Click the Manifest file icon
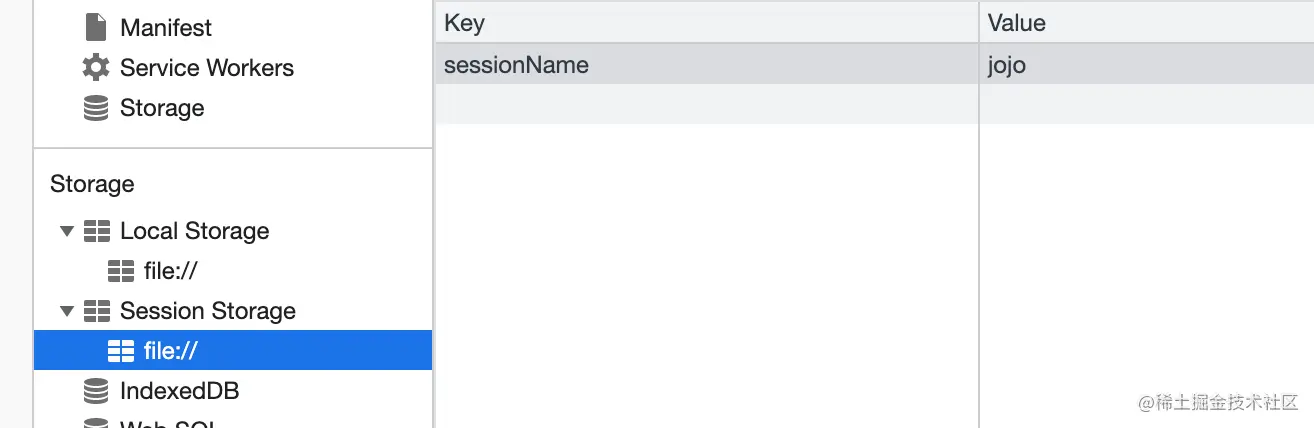The image size is (1314, 428). [96, 27]
